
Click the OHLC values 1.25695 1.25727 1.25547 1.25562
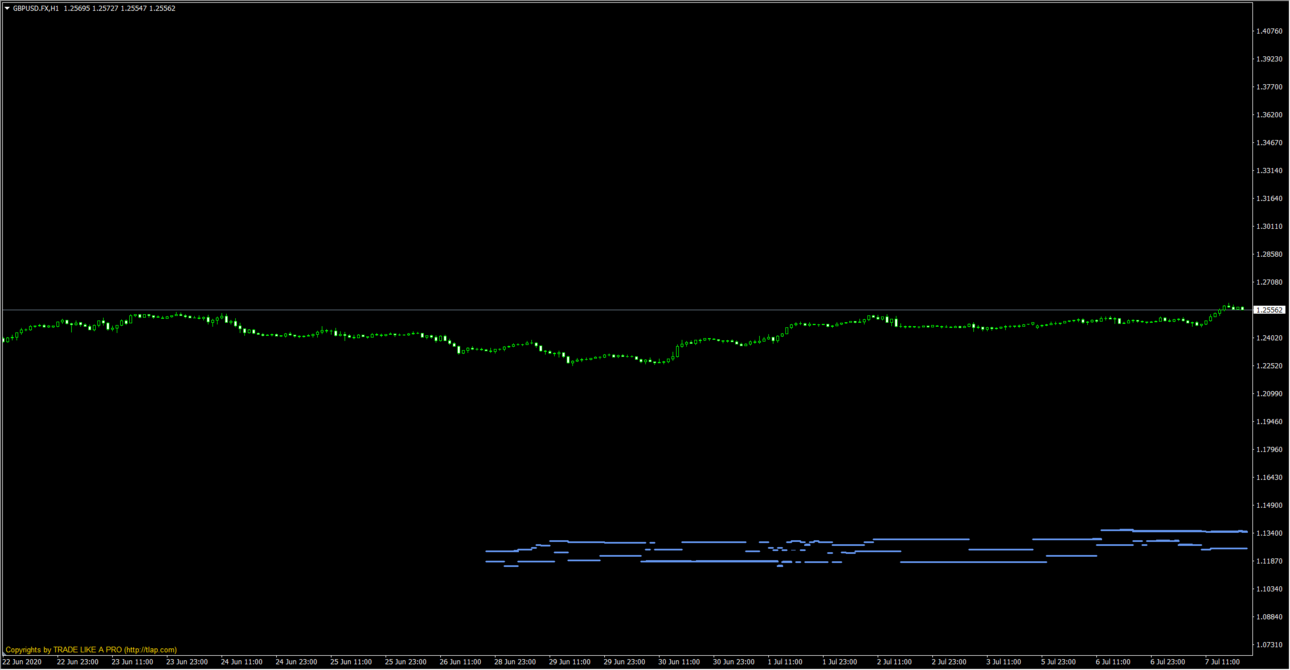[120, 8]
